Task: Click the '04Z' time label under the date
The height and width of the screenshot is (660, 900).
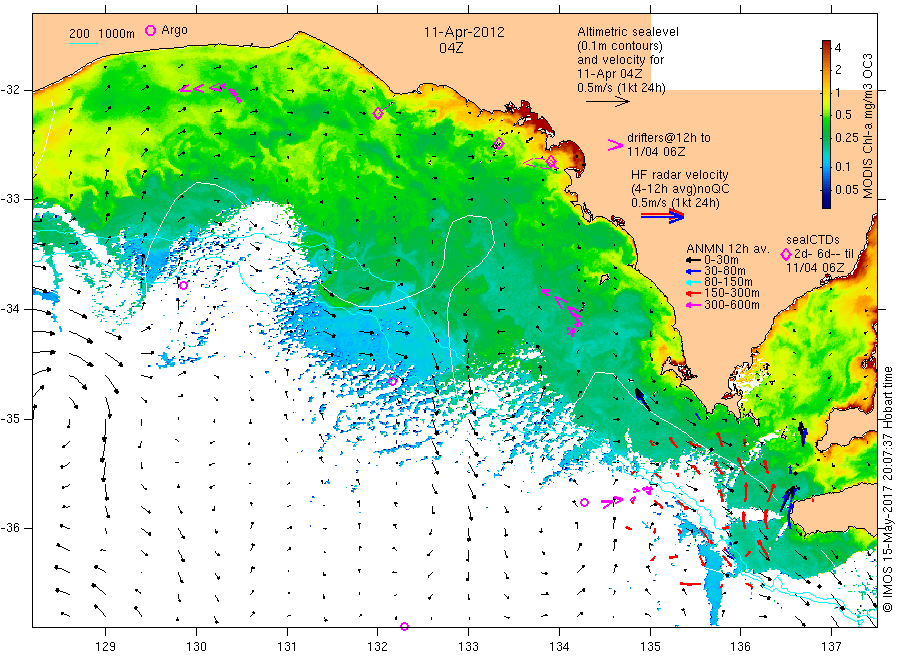Action: [451, 48]
